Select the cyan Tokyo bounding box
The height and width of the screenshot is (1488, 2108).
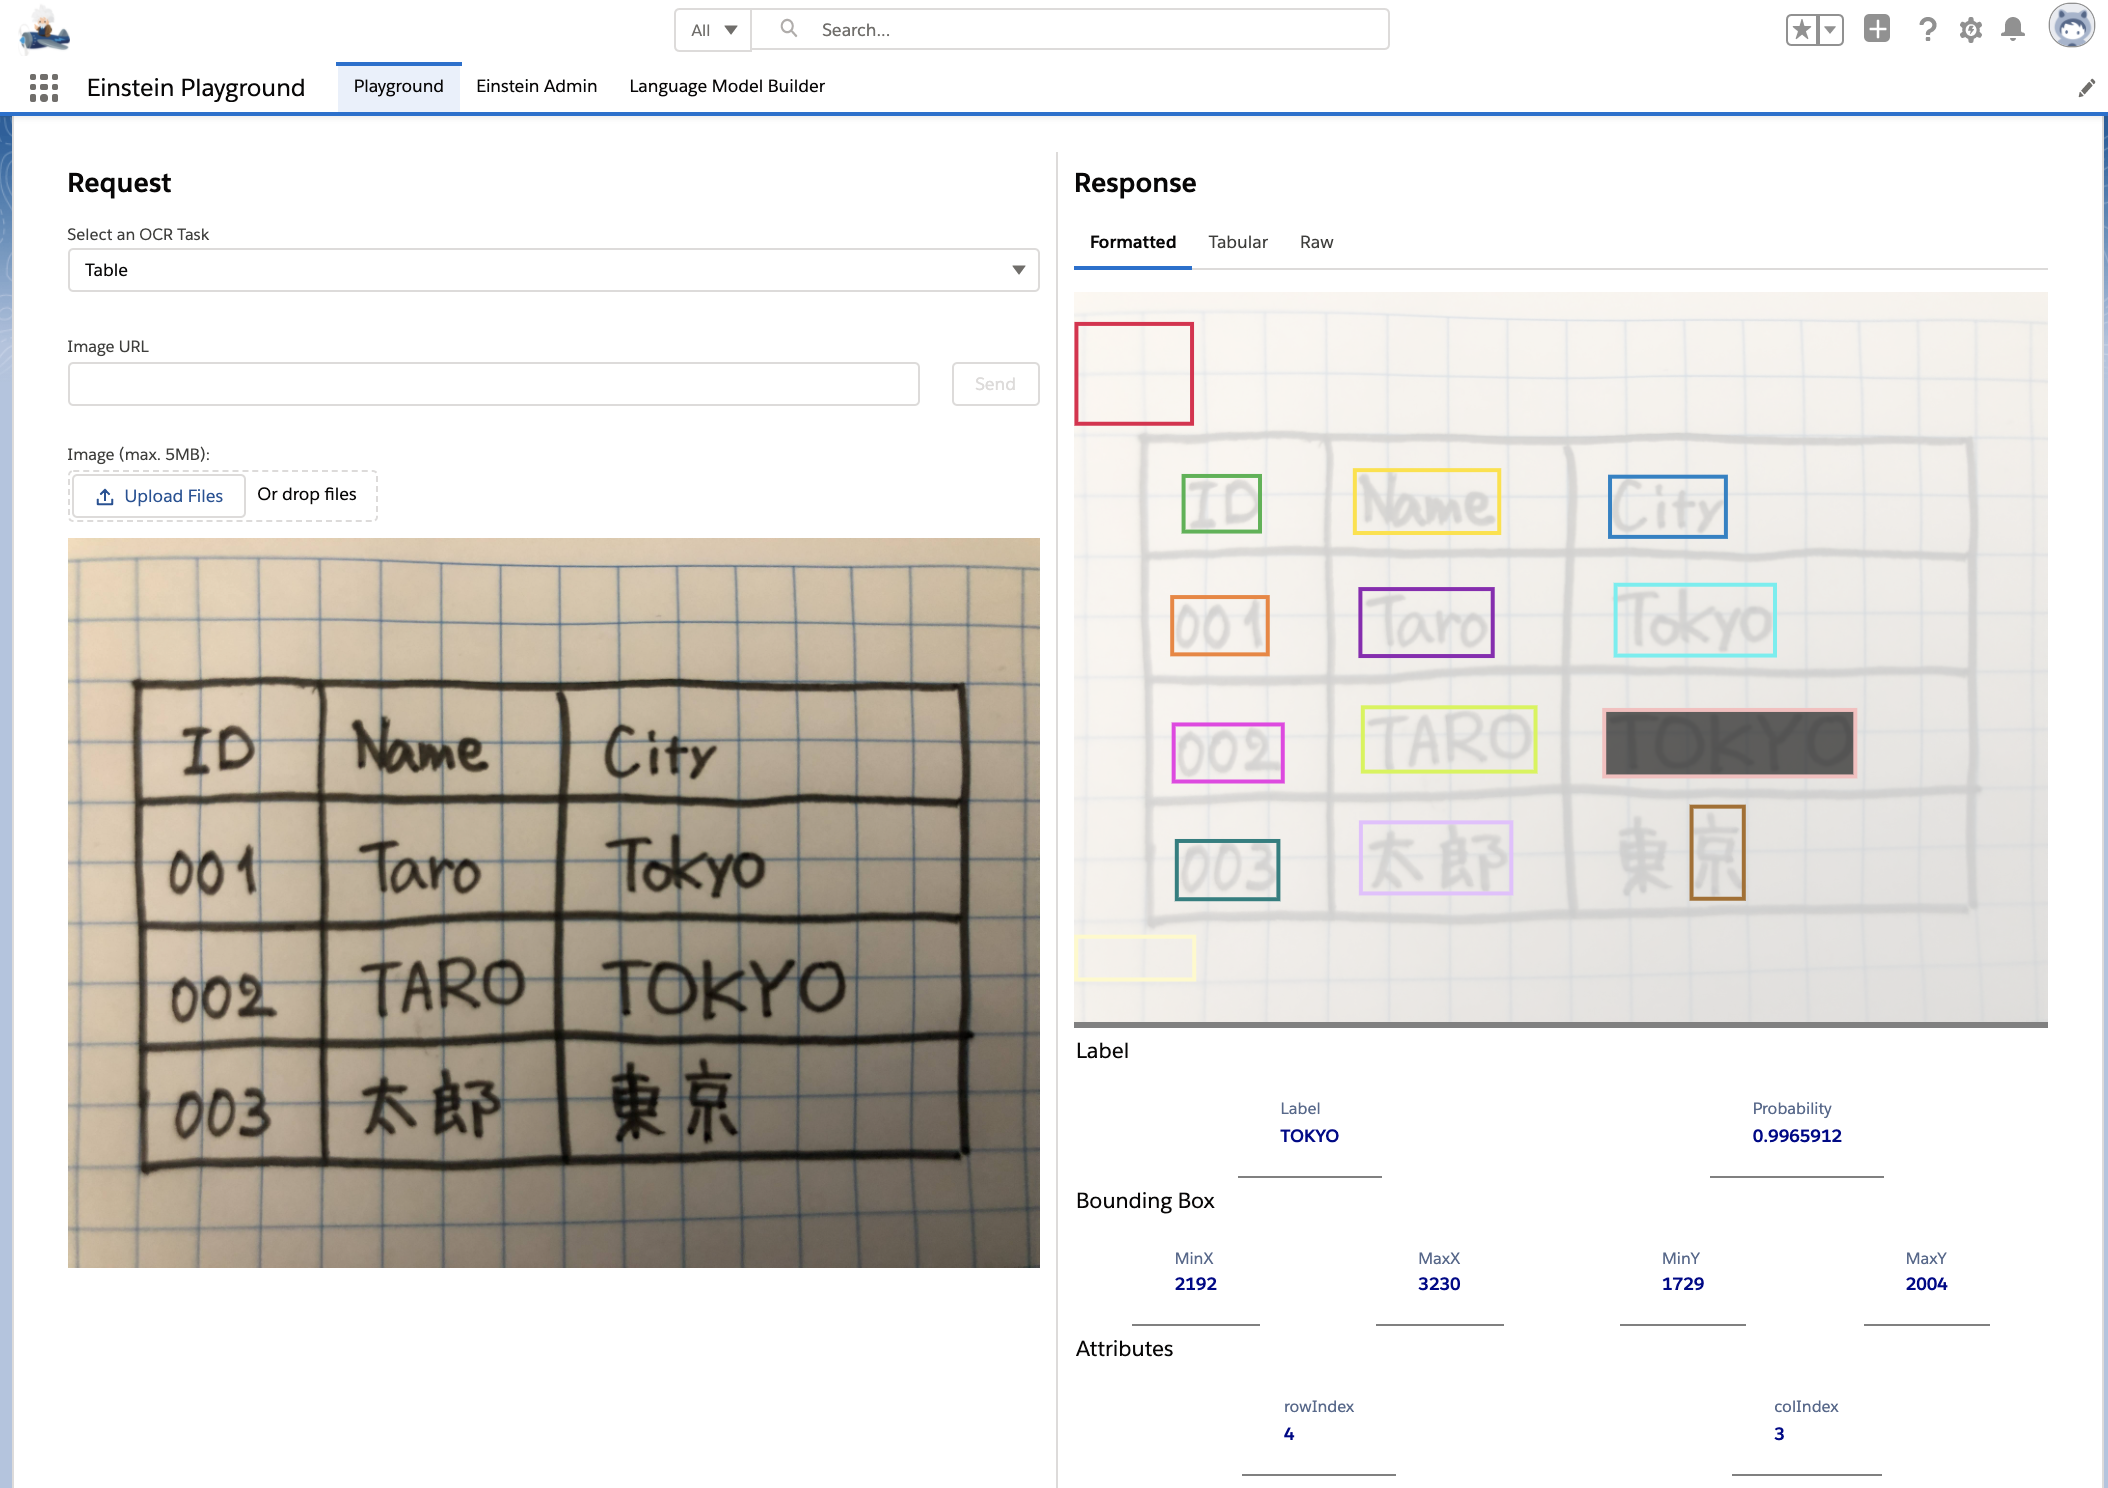(x=1694, y=620)
